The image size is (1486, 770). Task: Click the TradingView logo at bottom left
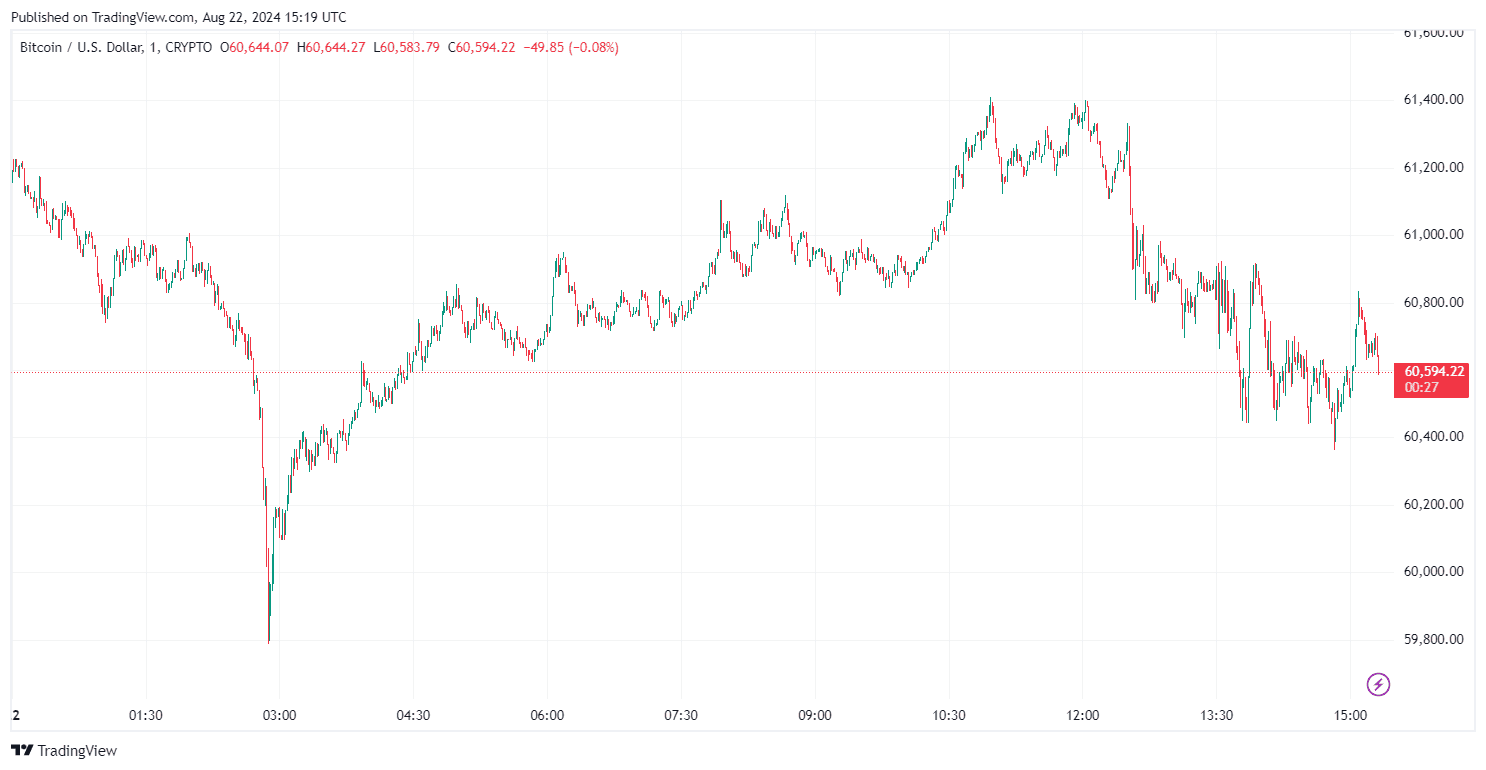[x=64, y=750]
